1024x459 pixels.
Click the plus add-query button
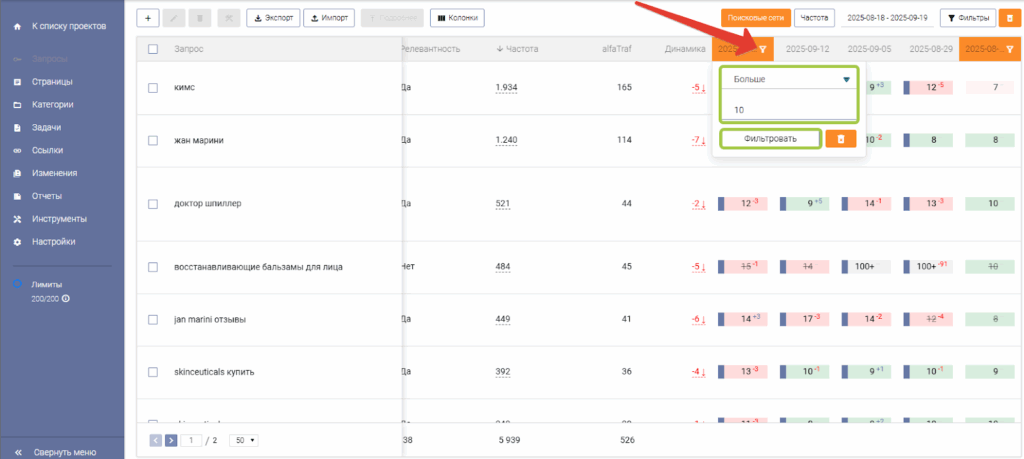[x=148, y=18]
